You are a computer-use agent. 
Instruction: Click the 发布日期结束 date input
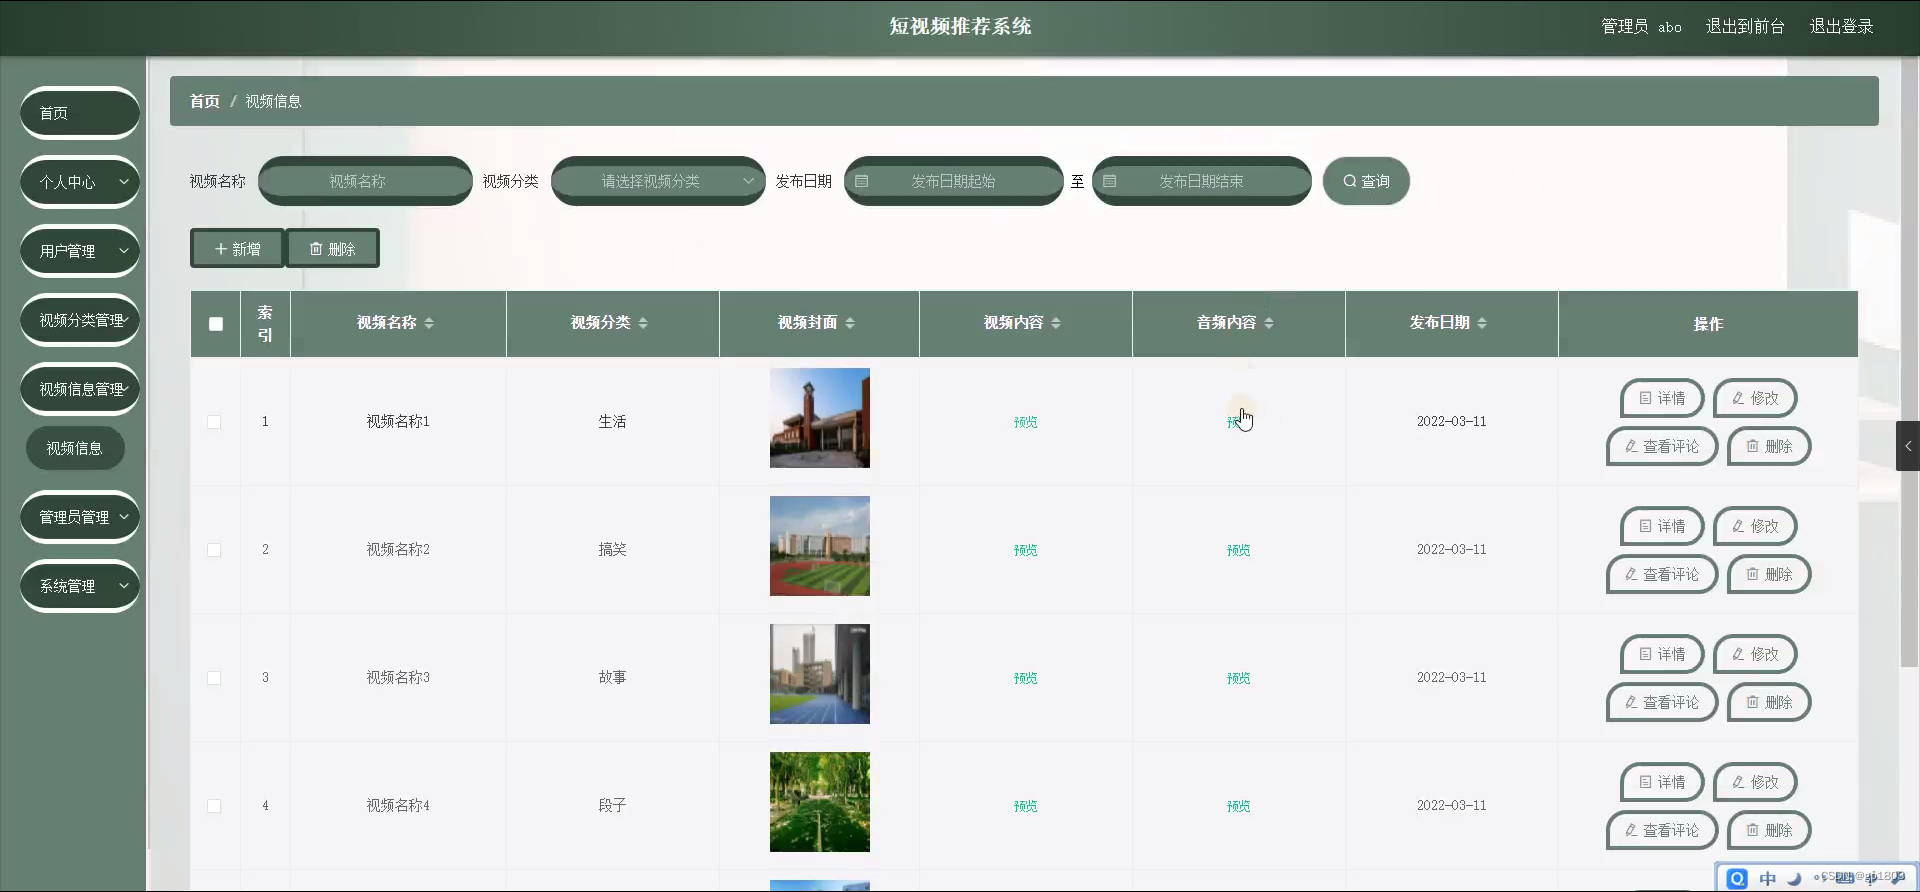coord(1202,181)
